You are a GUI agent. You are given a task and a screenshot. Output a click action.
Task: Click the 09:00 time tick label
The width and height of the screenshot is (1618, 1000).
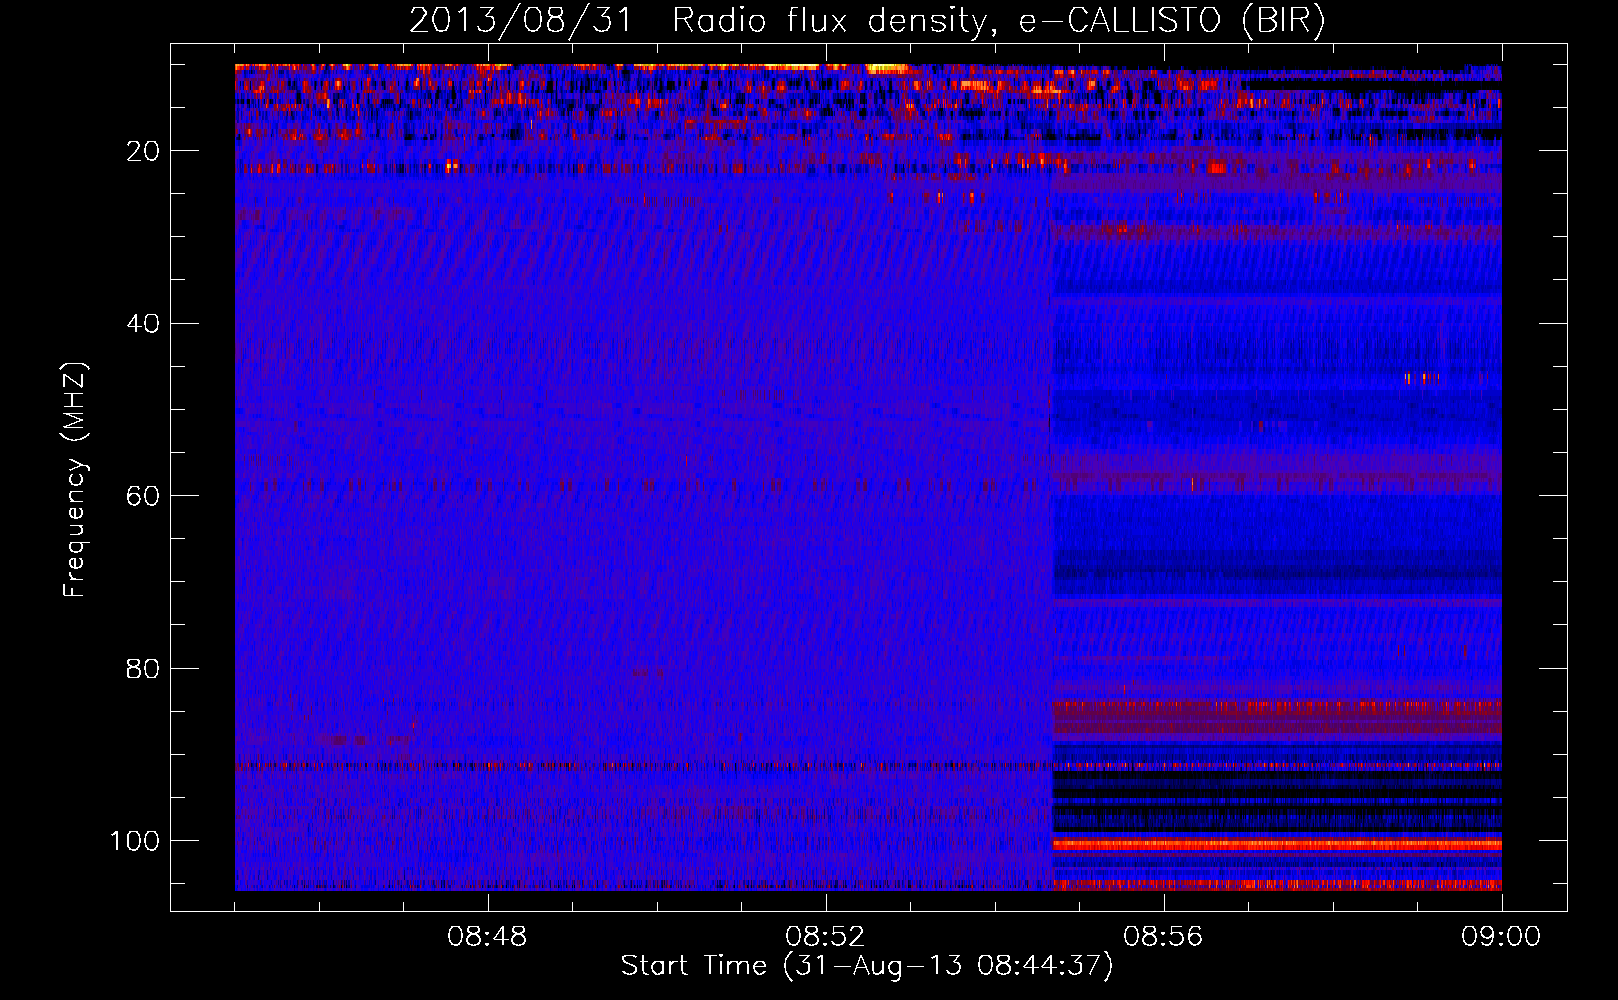coord(1501,937)
